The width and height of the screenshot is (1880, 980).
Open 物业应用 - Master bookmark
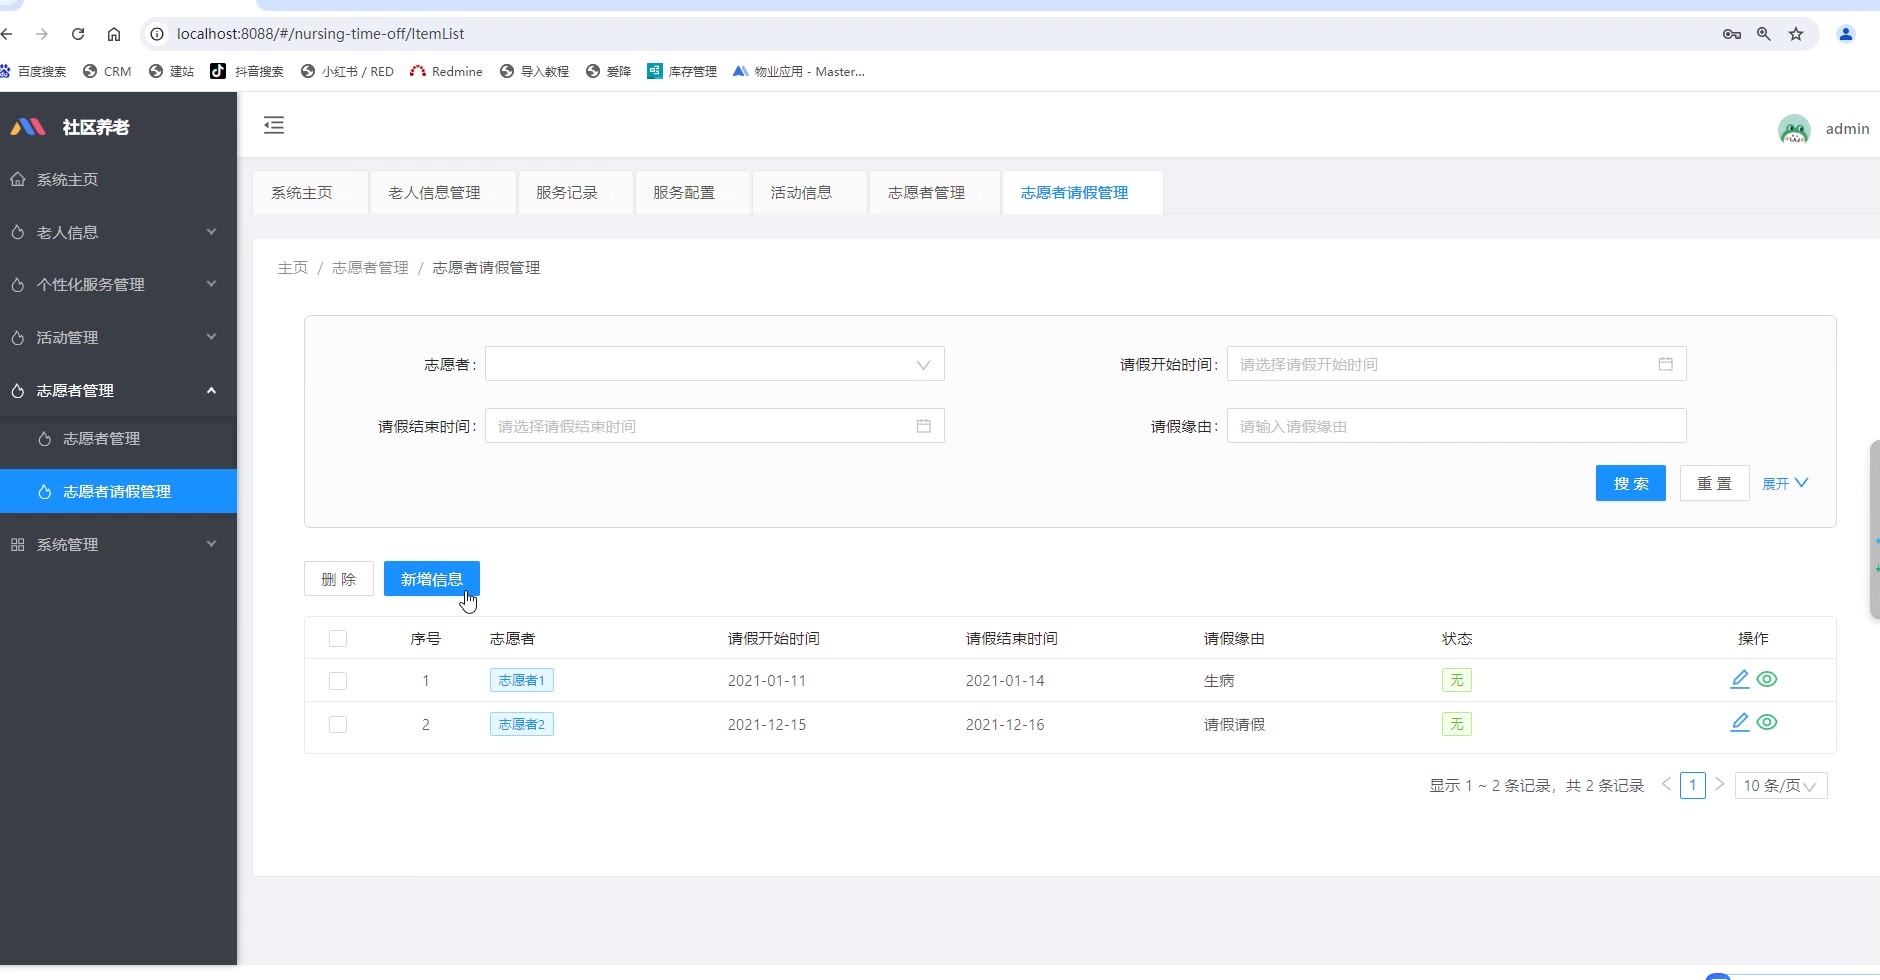[799, 71]
